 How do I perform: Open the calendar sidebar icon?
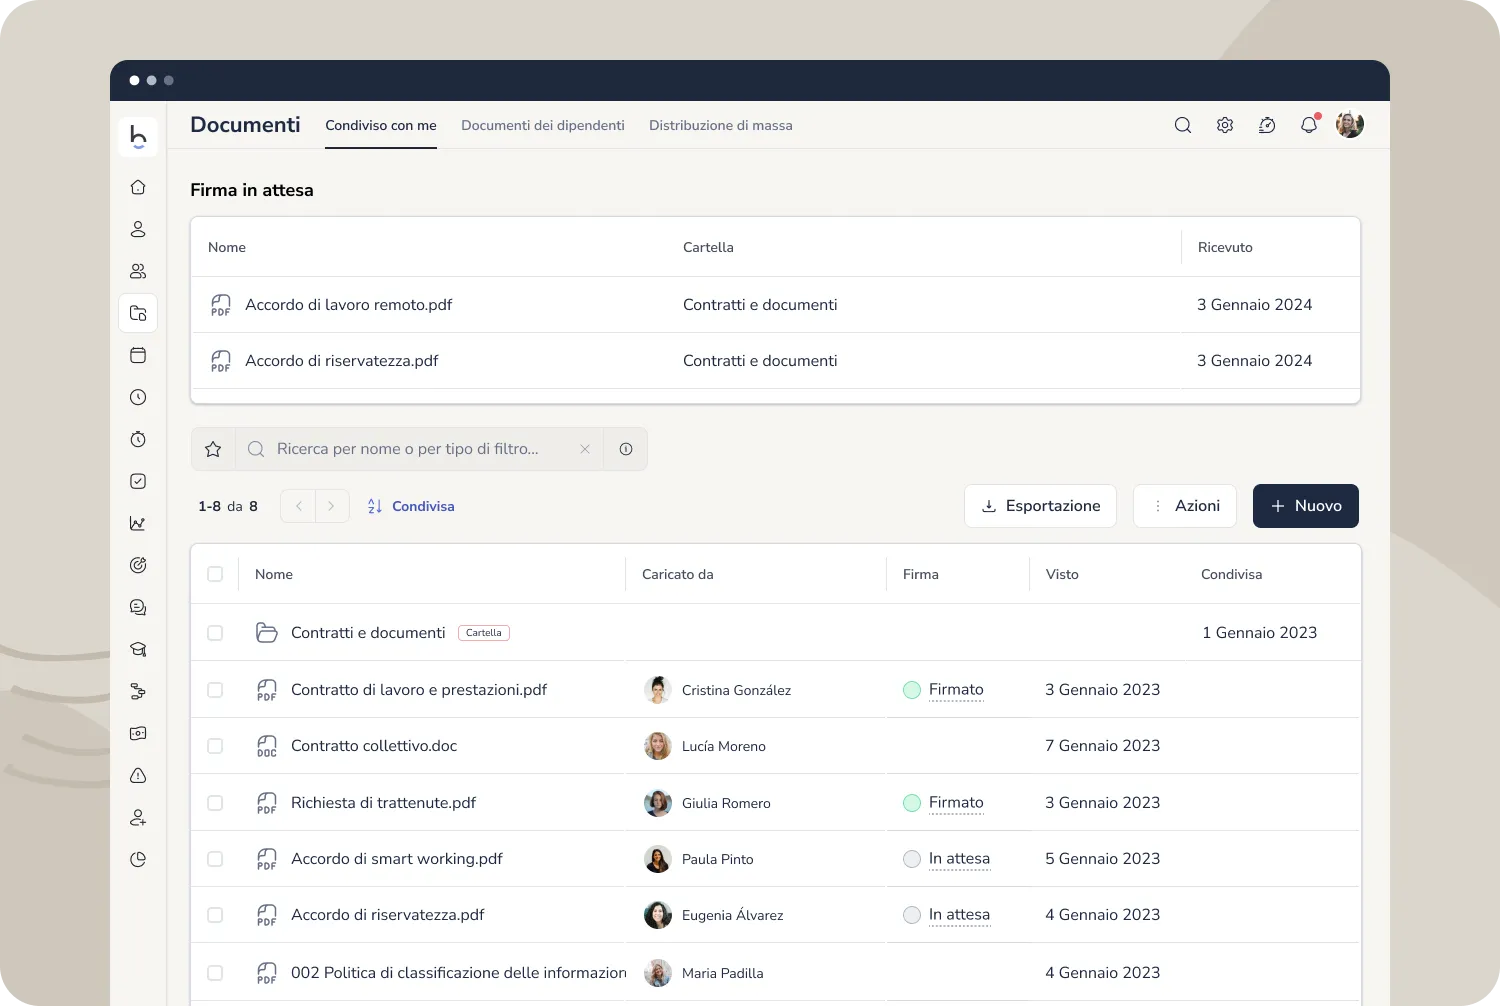(138, 355)
